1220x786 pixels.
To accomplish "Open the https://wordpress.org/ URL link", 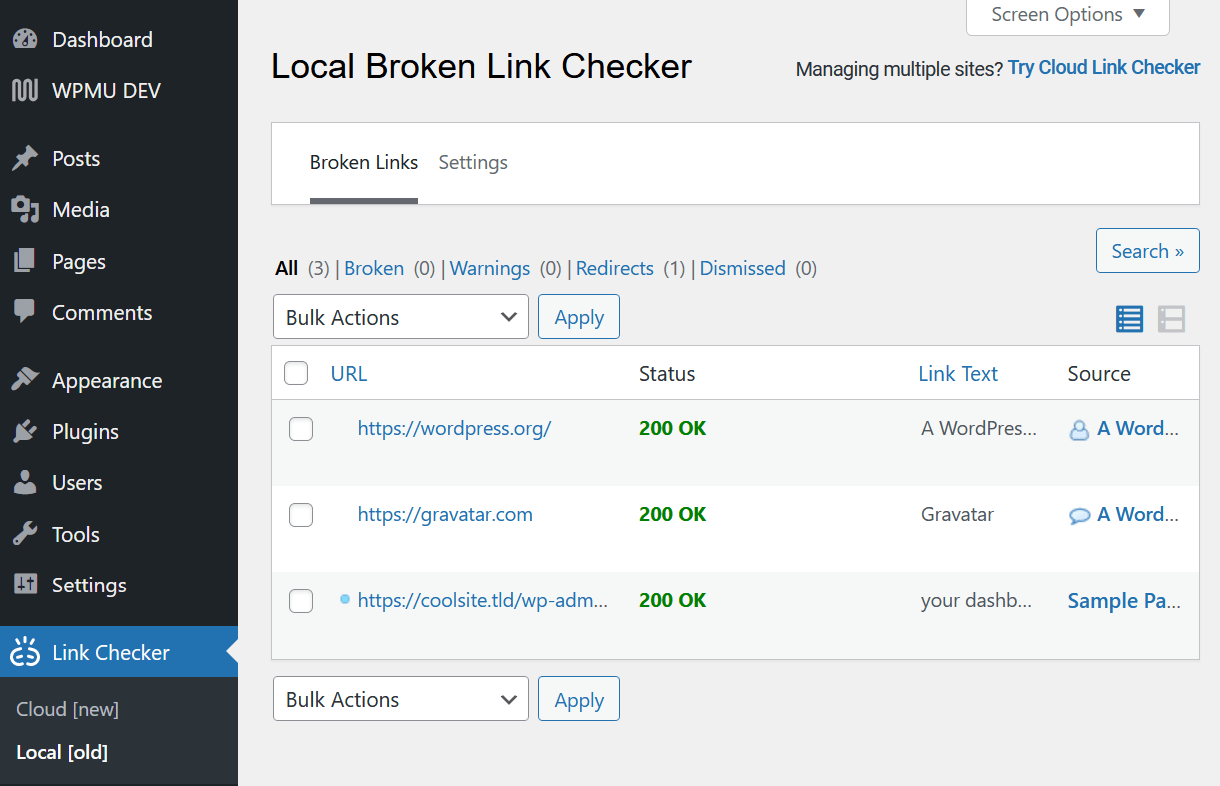I will pyautogui.click(x=455, y=428).
